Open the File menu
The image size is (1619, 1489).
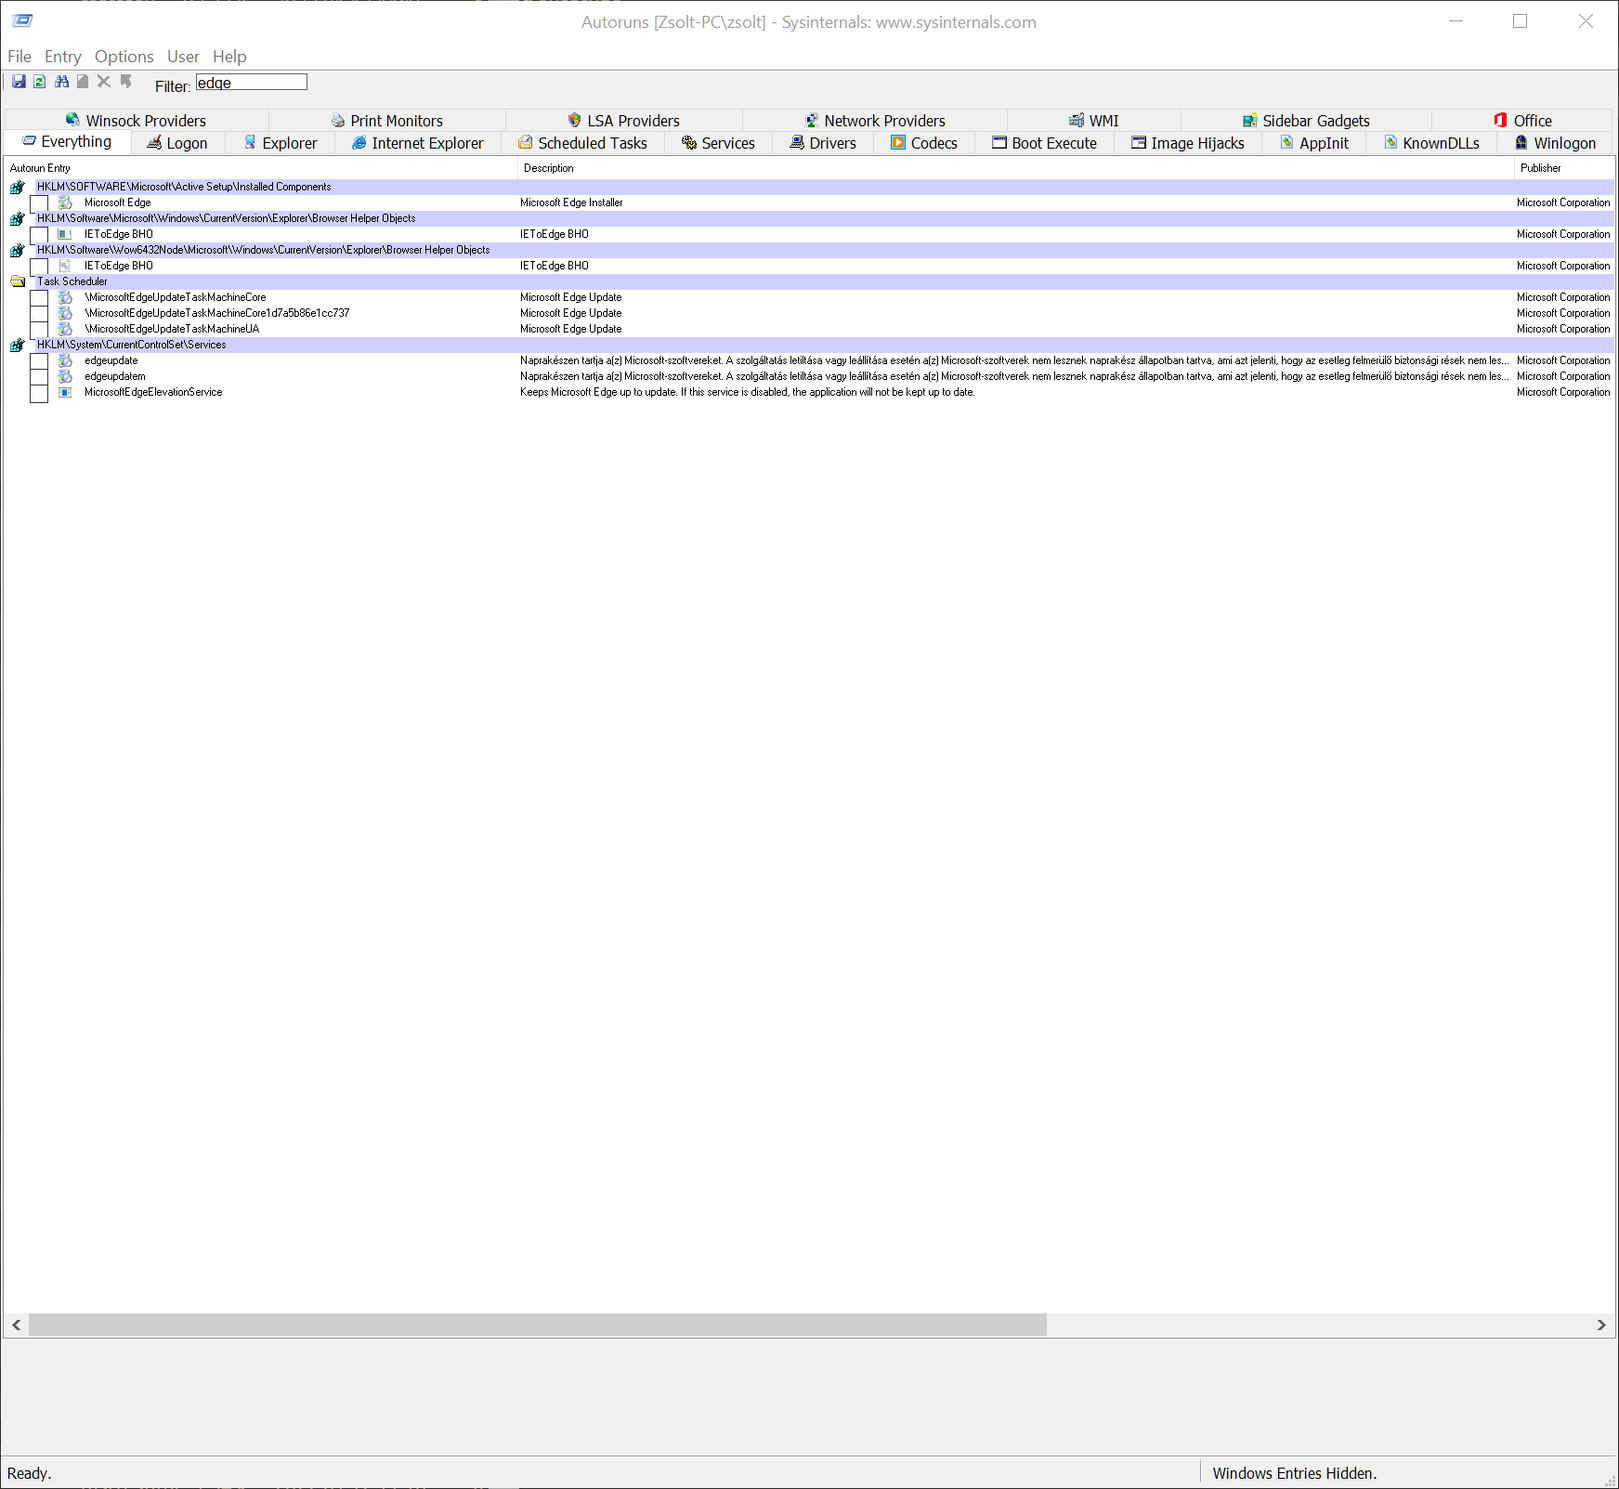[19, 57]
